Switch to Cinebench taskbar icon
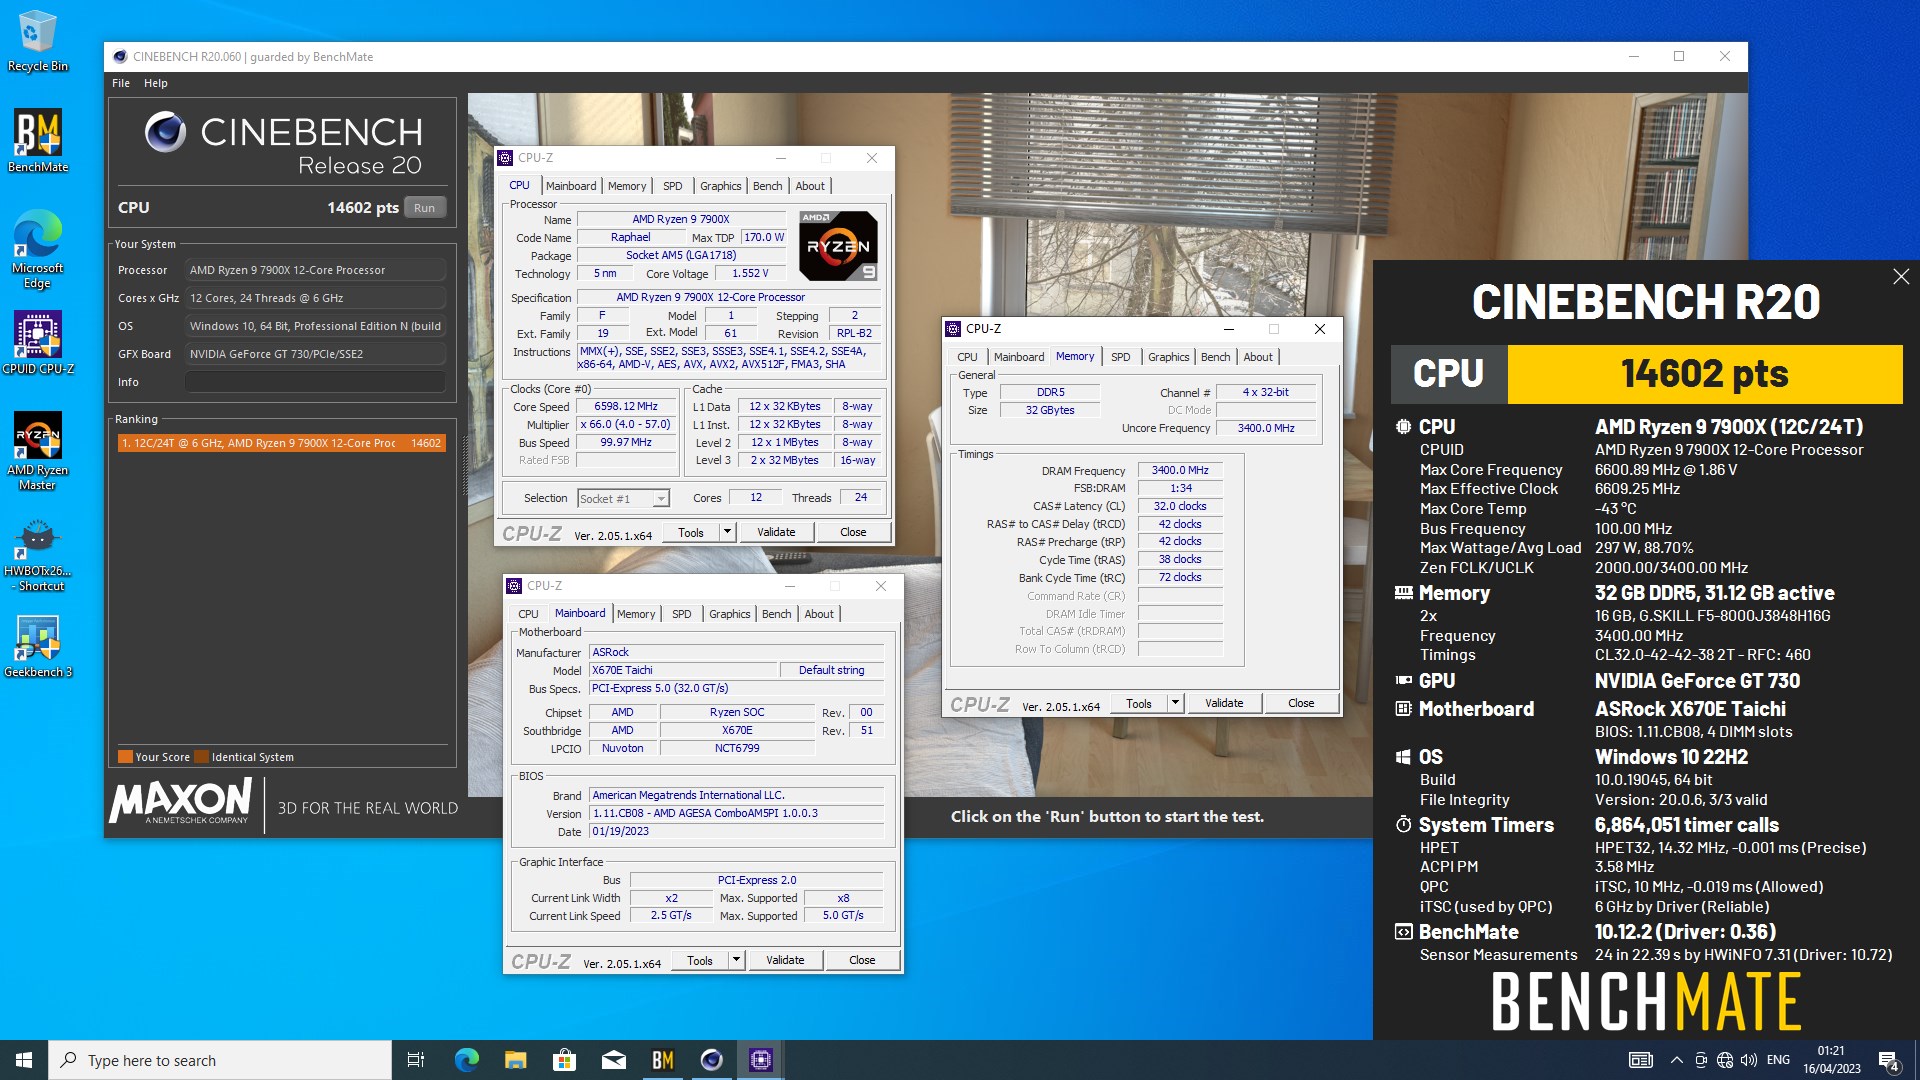Image resolution: width=1920 pixels, height=1080 pixels. pos(711,1060)
